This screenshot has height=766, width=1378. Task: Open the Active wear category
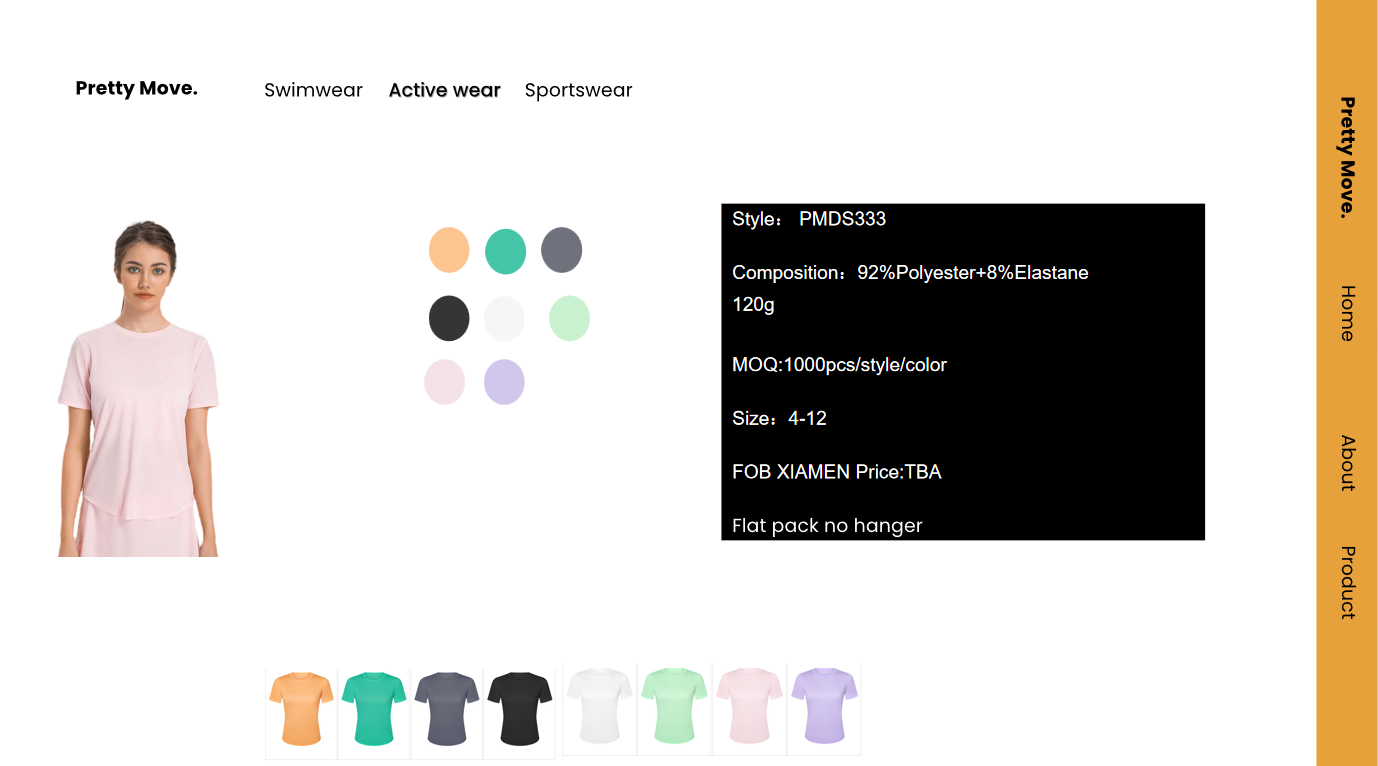(x=444, y=90)
